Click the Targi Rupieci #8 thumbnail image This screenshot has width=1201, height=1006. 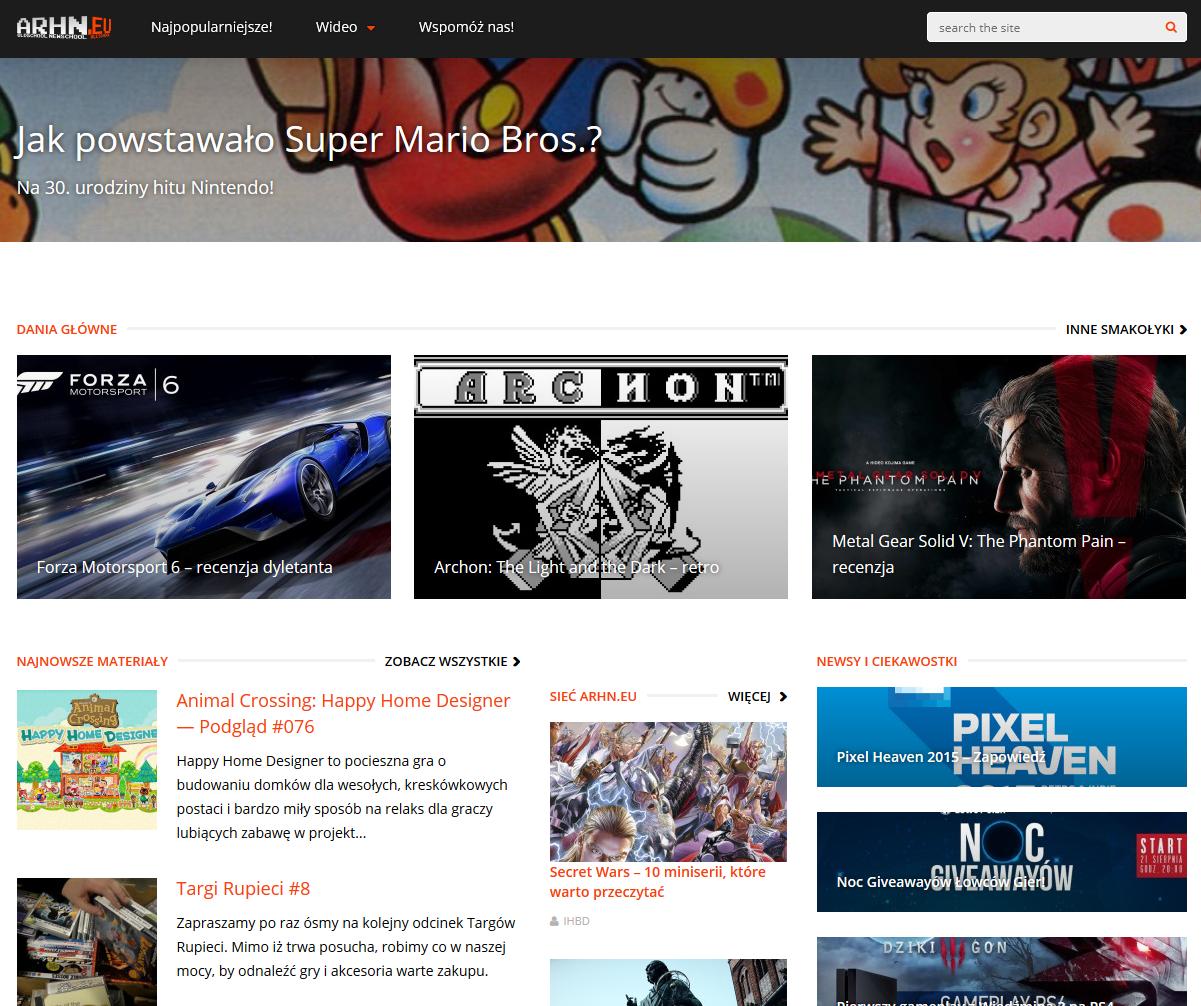click(x=87, y=942)
